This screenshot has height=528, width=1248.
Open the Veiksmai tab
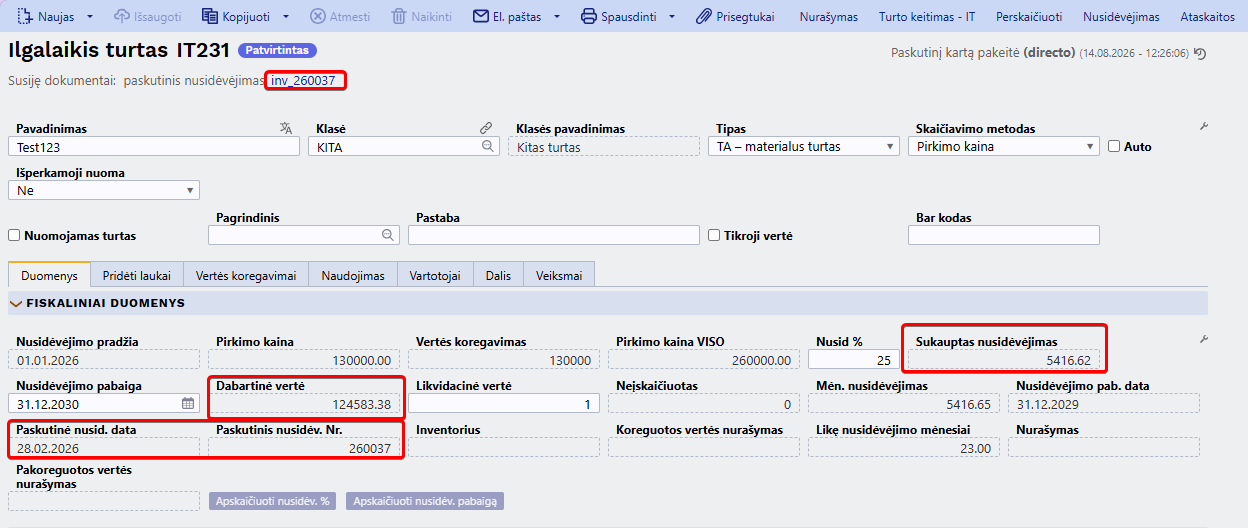click(x=559, y=275)
